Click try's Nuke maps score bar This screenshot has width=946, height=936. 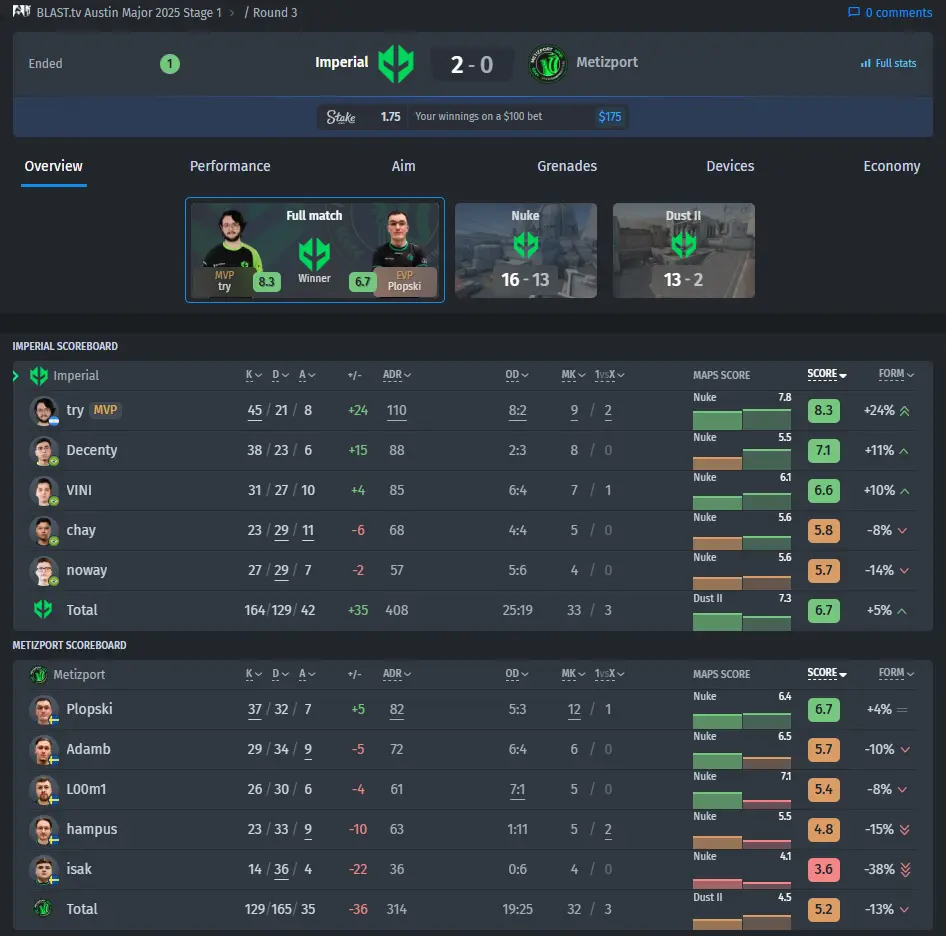click(x=717, y=419)
